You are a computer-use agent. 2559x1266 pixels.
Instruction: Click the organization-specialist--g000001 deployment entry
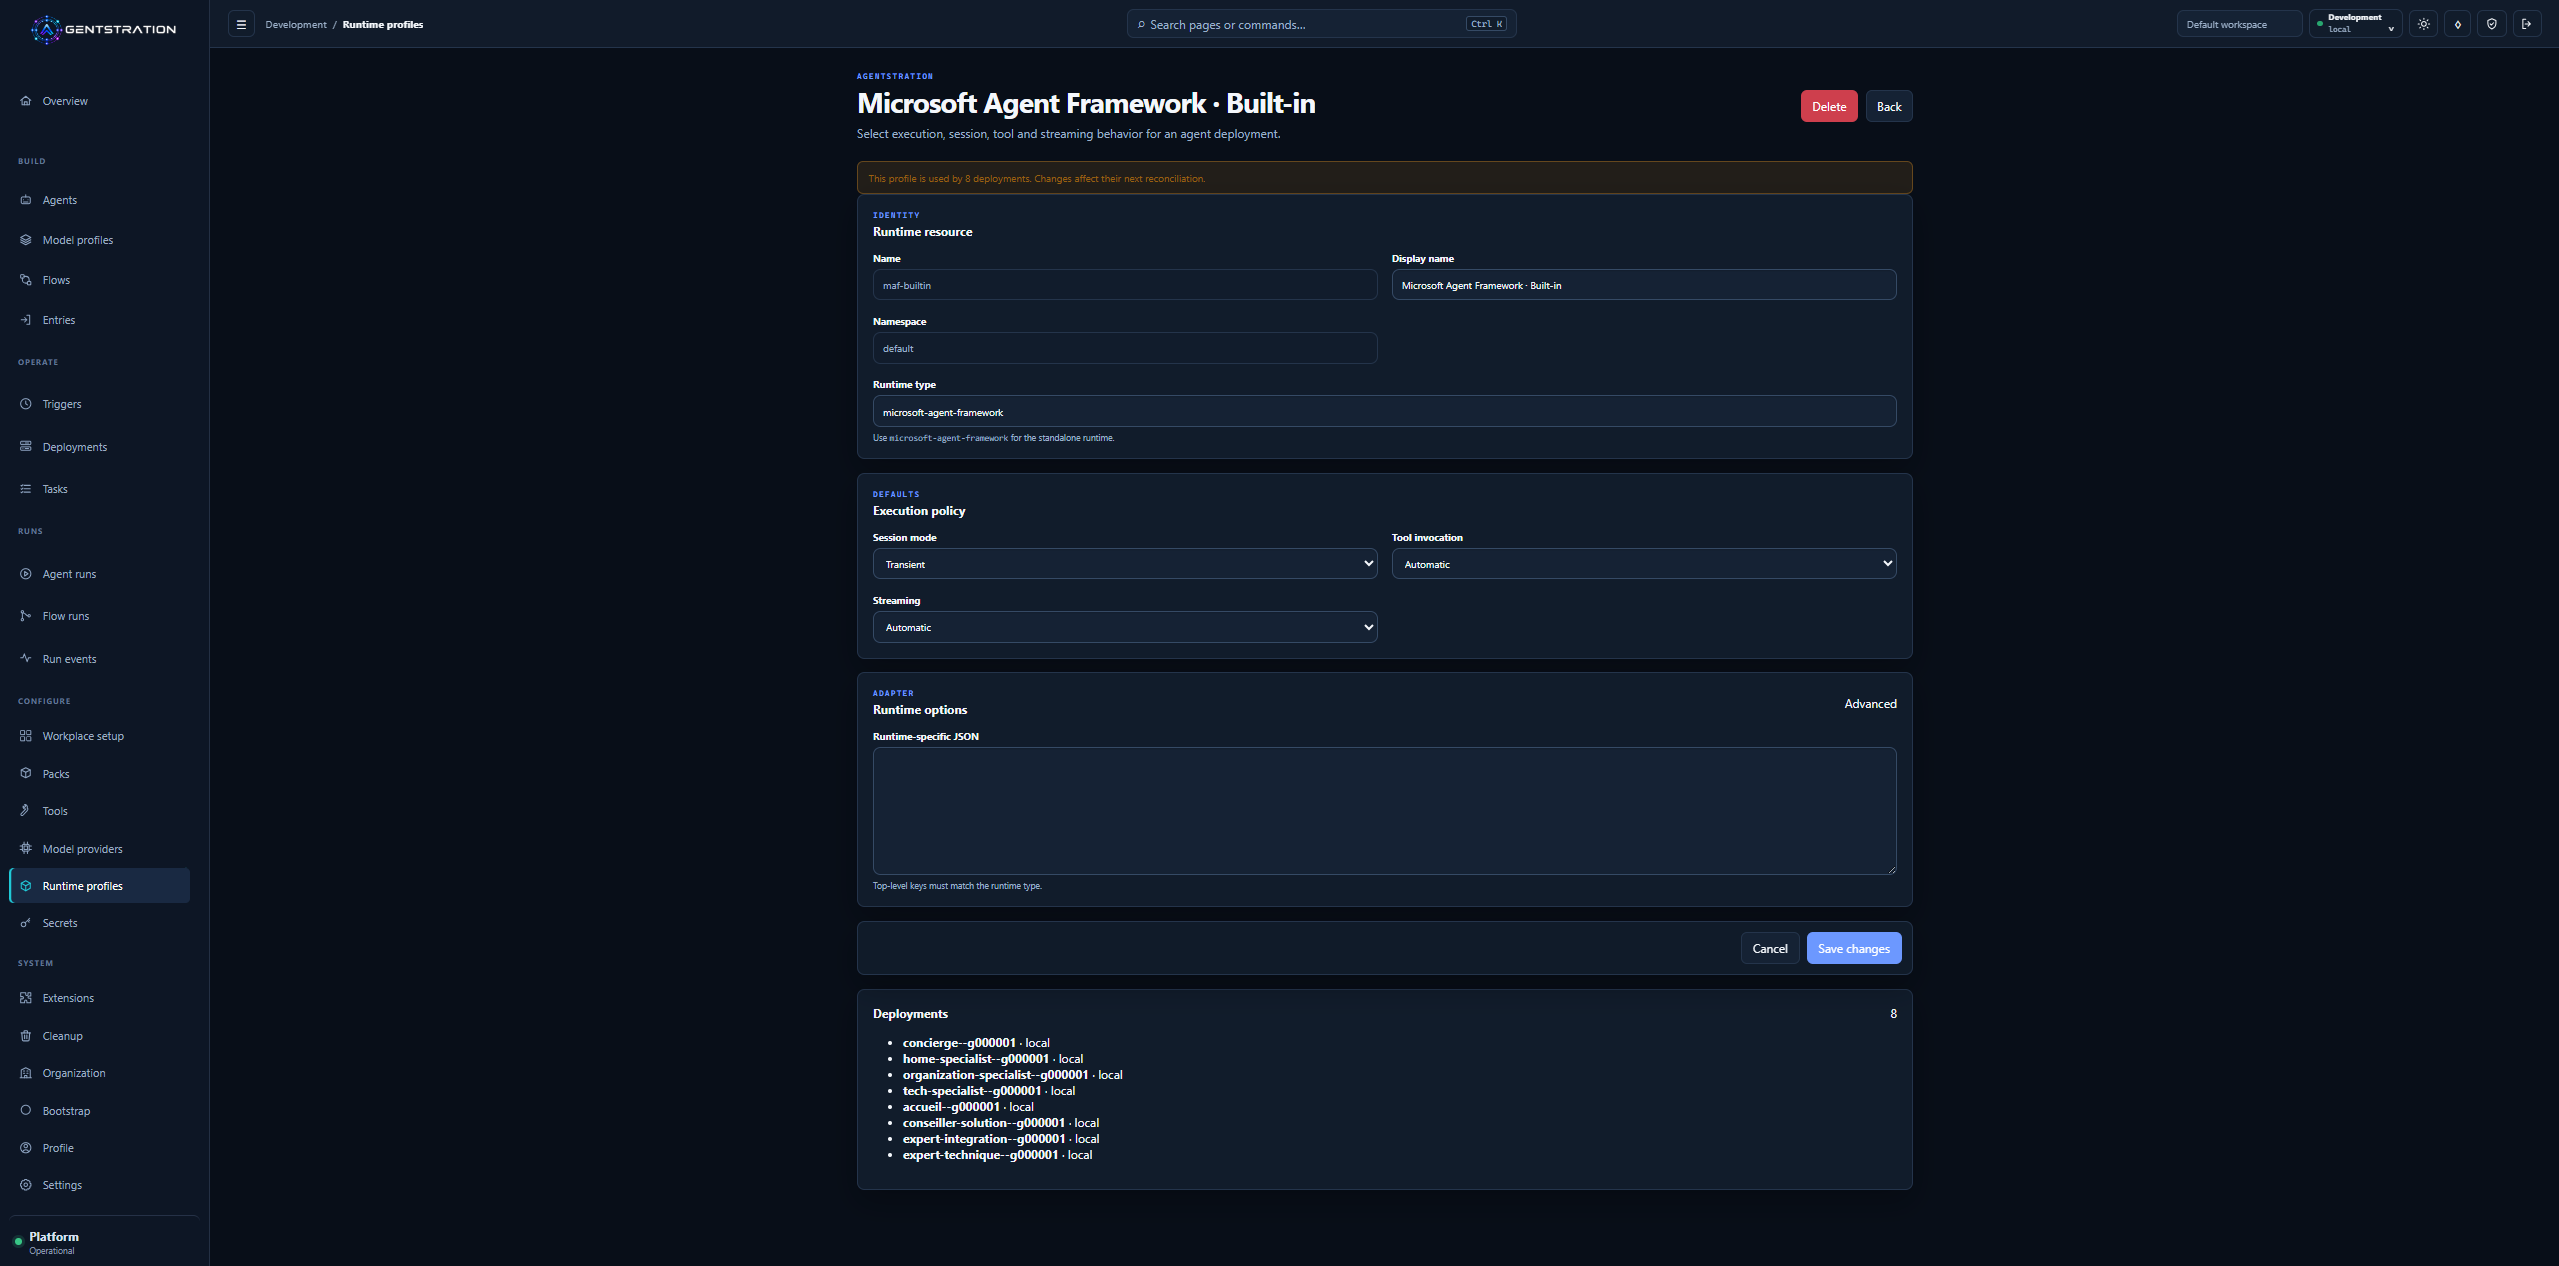[1012, 1074]
